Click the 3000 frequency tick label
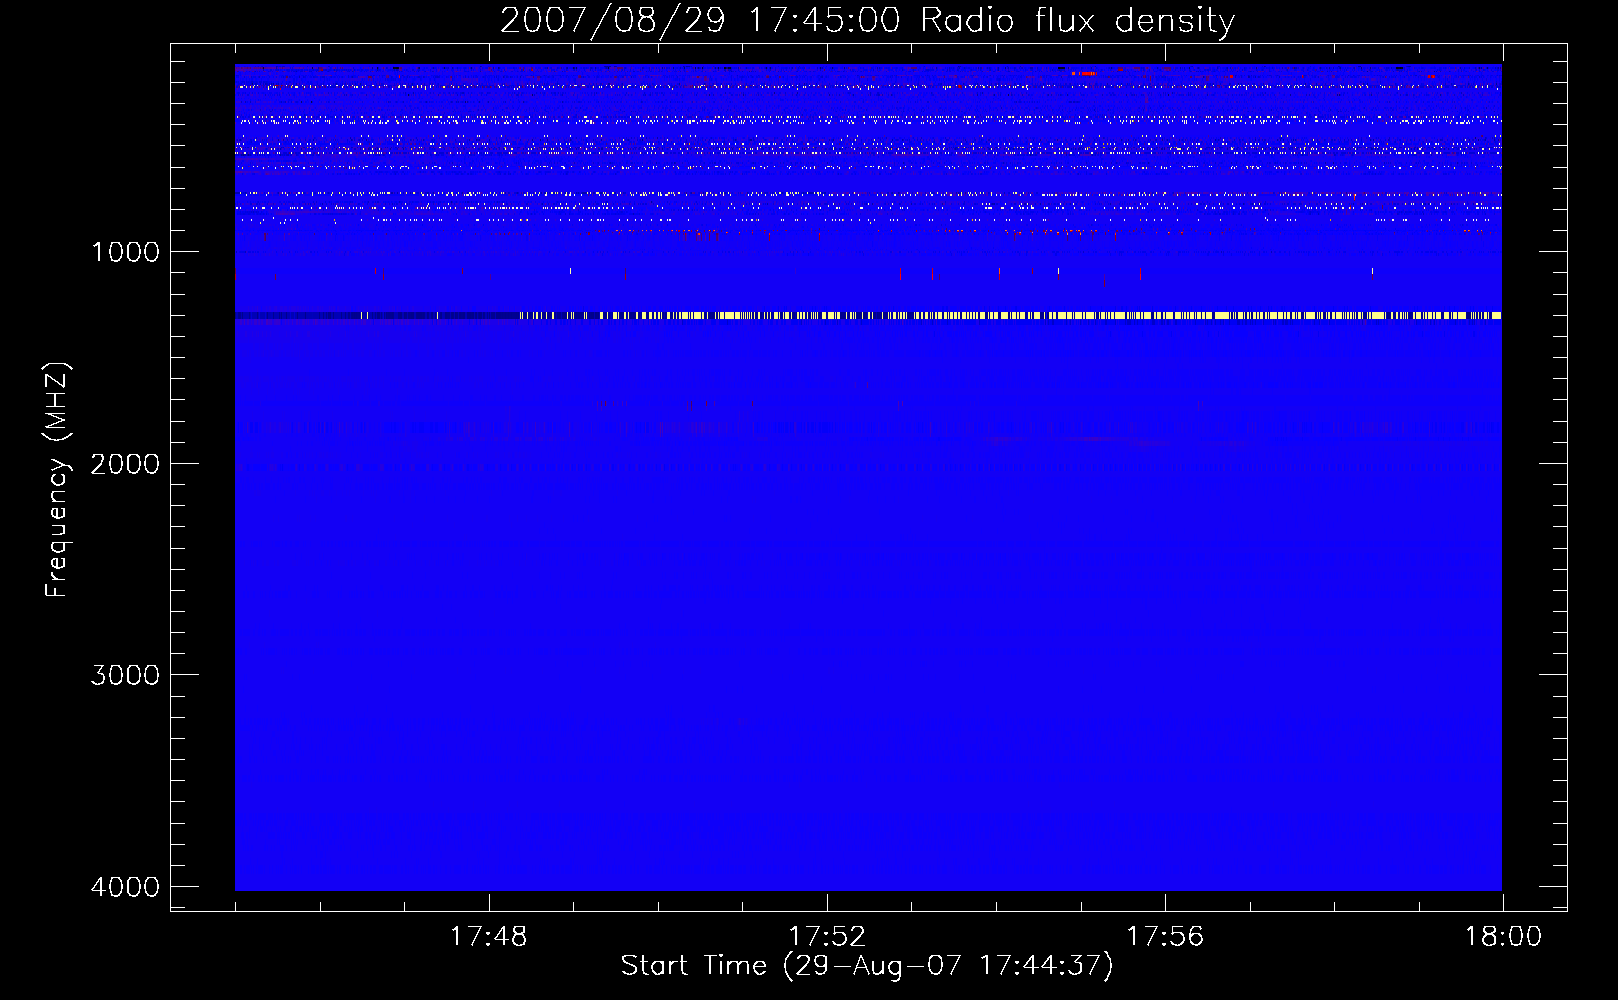This screenshot has width=1618, height=1000. (125, 675)
